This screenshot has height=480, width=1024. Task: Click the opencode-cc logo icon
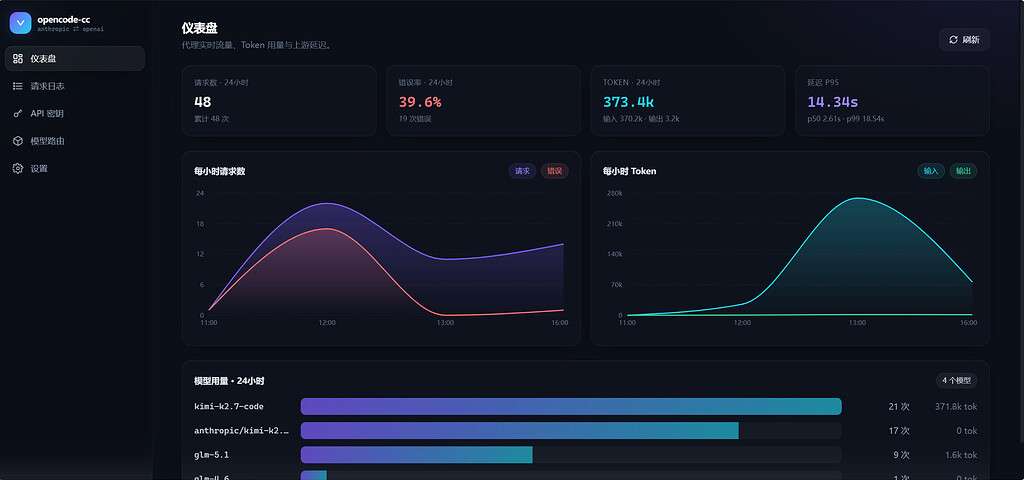click(x=20, y=23)
